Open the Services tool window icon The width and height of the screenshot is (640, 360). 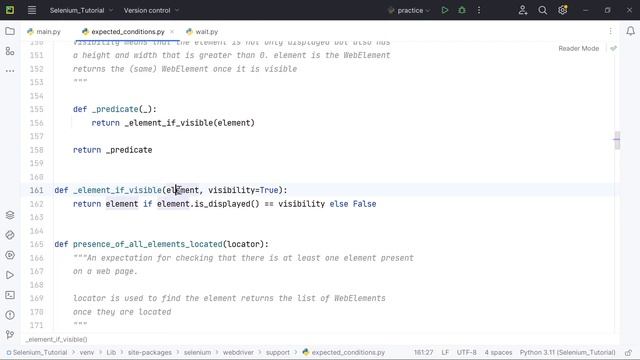click(10, 255)
